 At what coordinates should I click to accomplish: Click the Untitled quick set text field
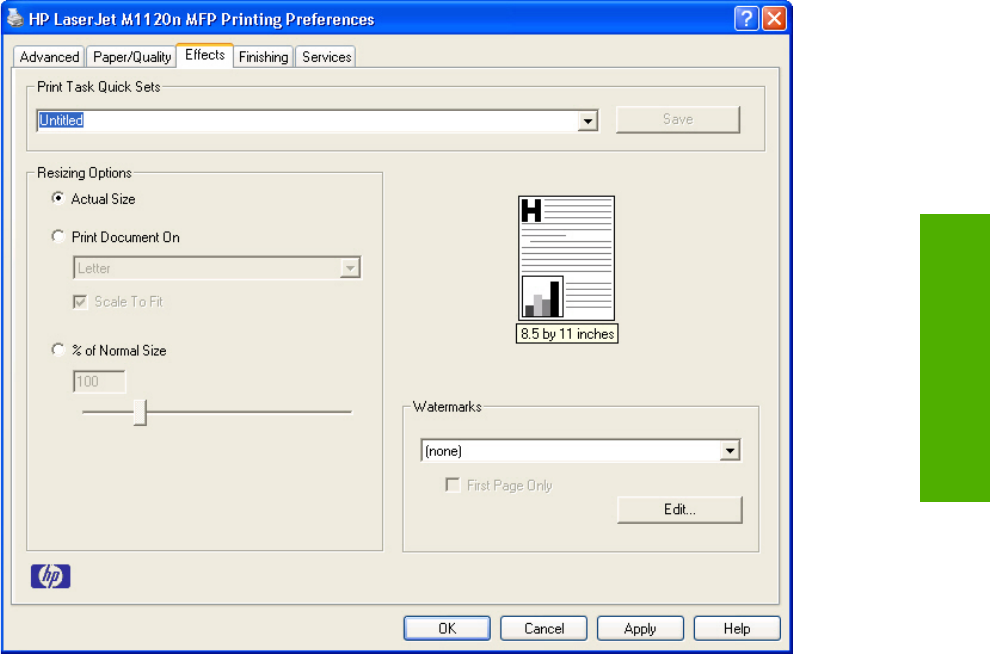(307, 121)
